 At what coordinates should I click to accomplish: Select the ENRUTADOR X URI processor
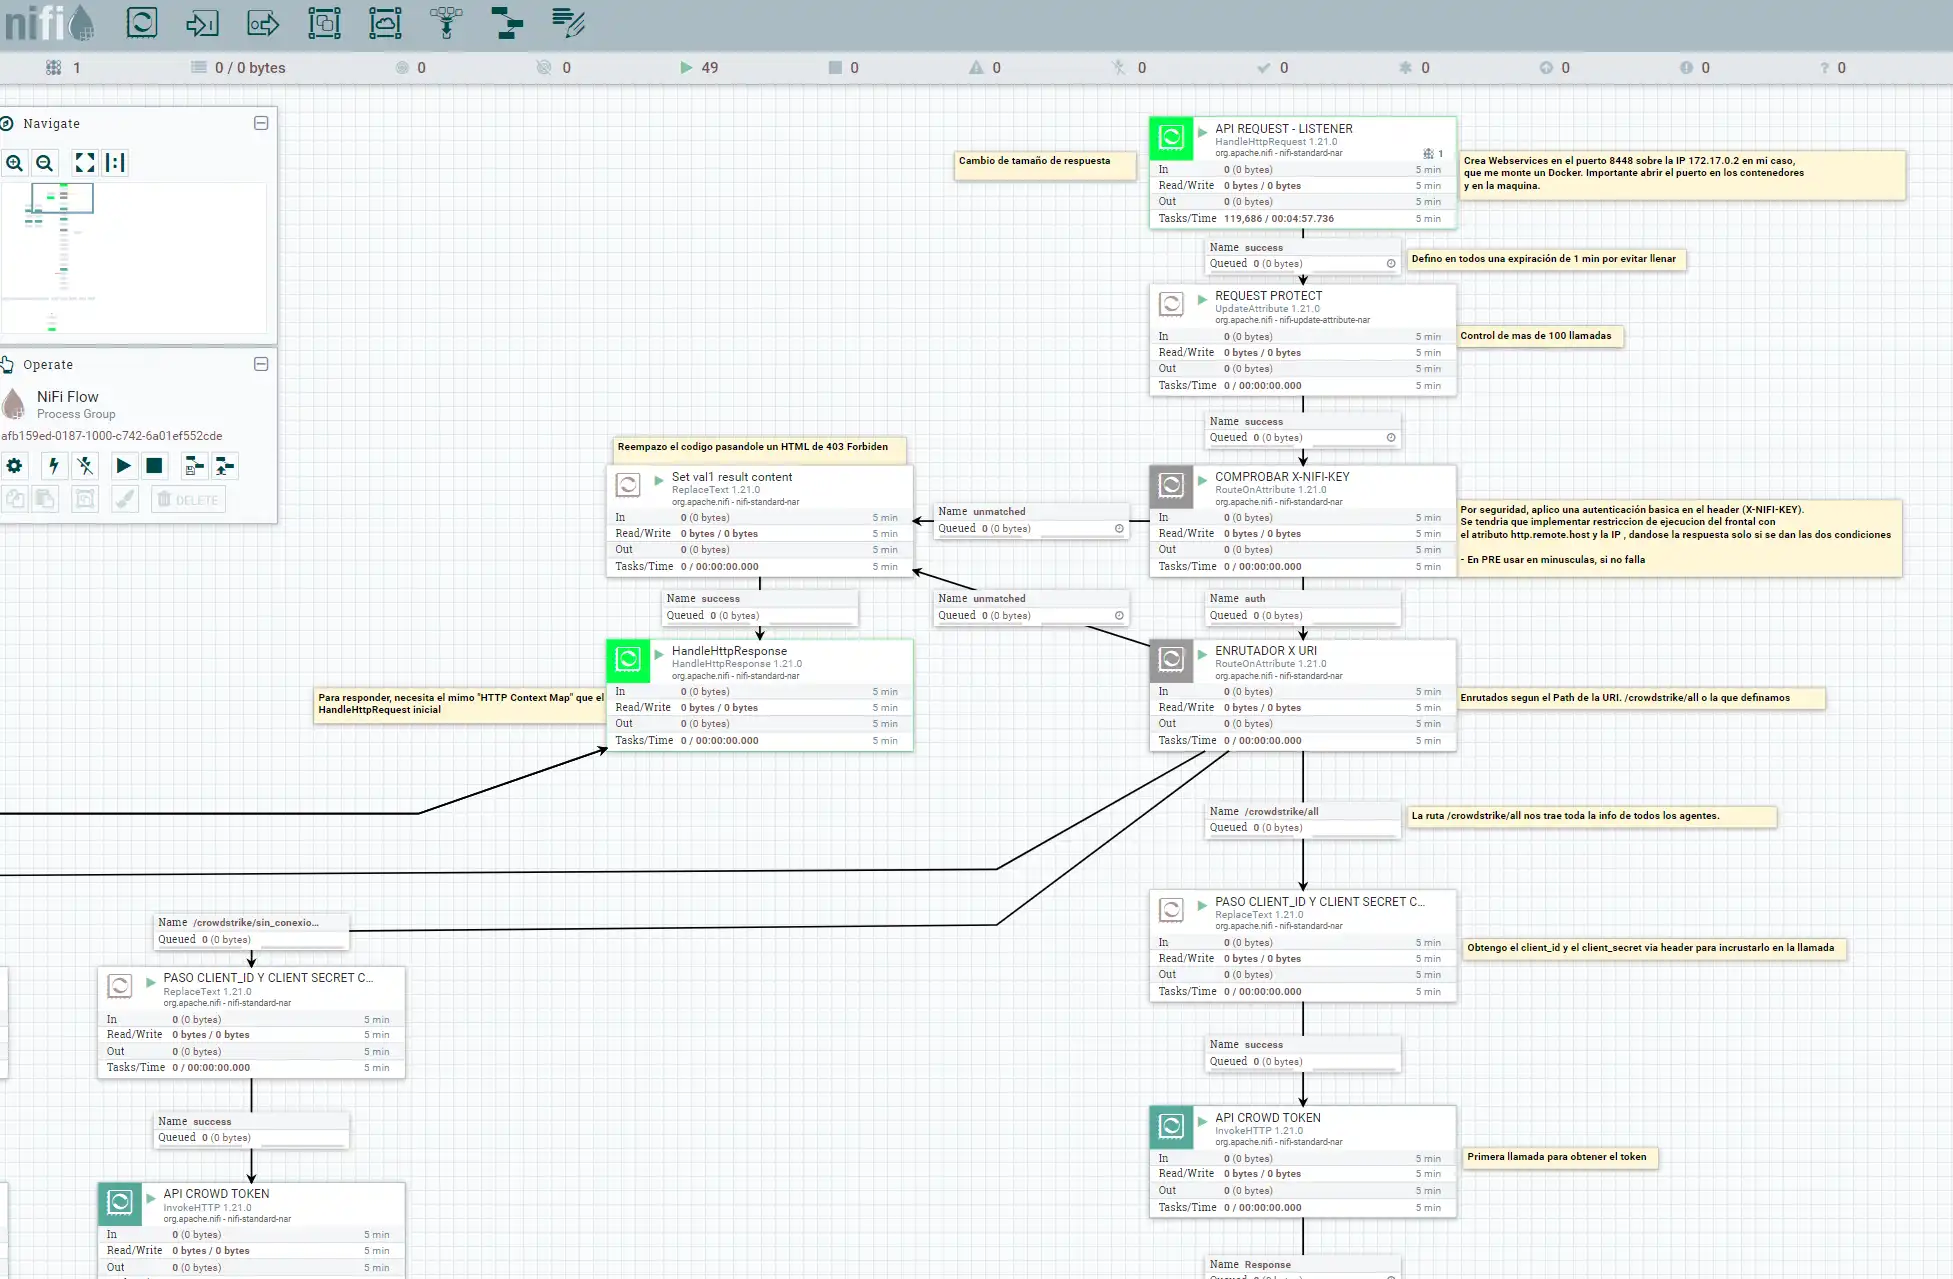pyautogui.click(x=1302, y=695)
